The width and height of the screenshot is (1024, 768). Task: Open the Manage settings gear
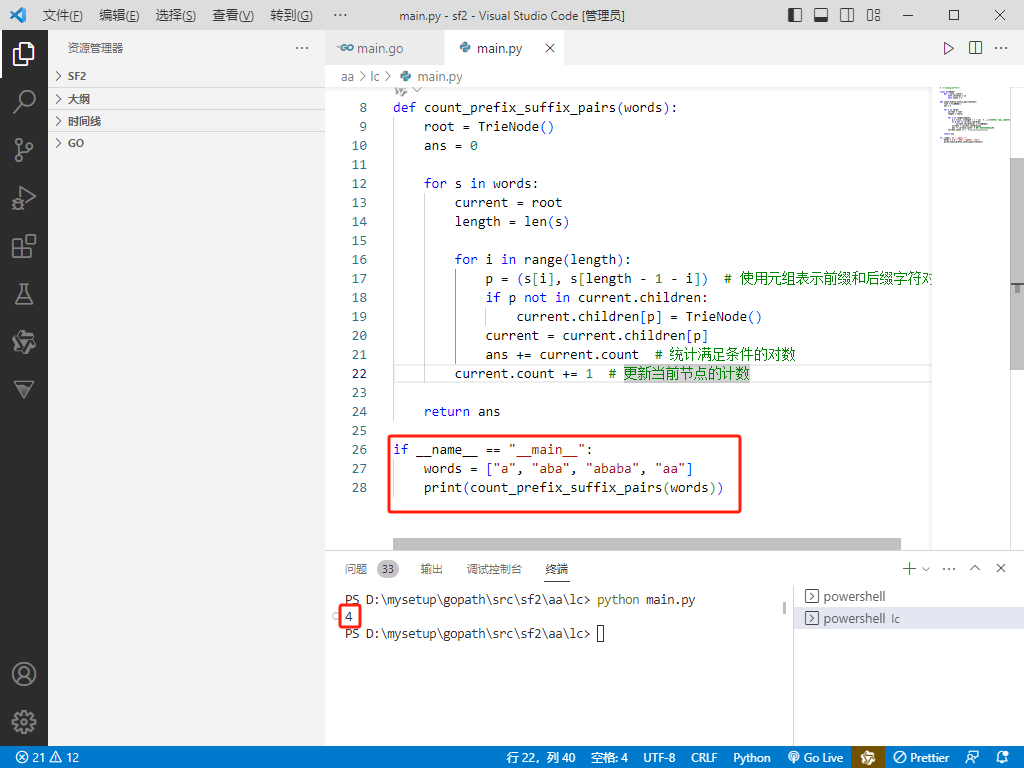point(24,722)
